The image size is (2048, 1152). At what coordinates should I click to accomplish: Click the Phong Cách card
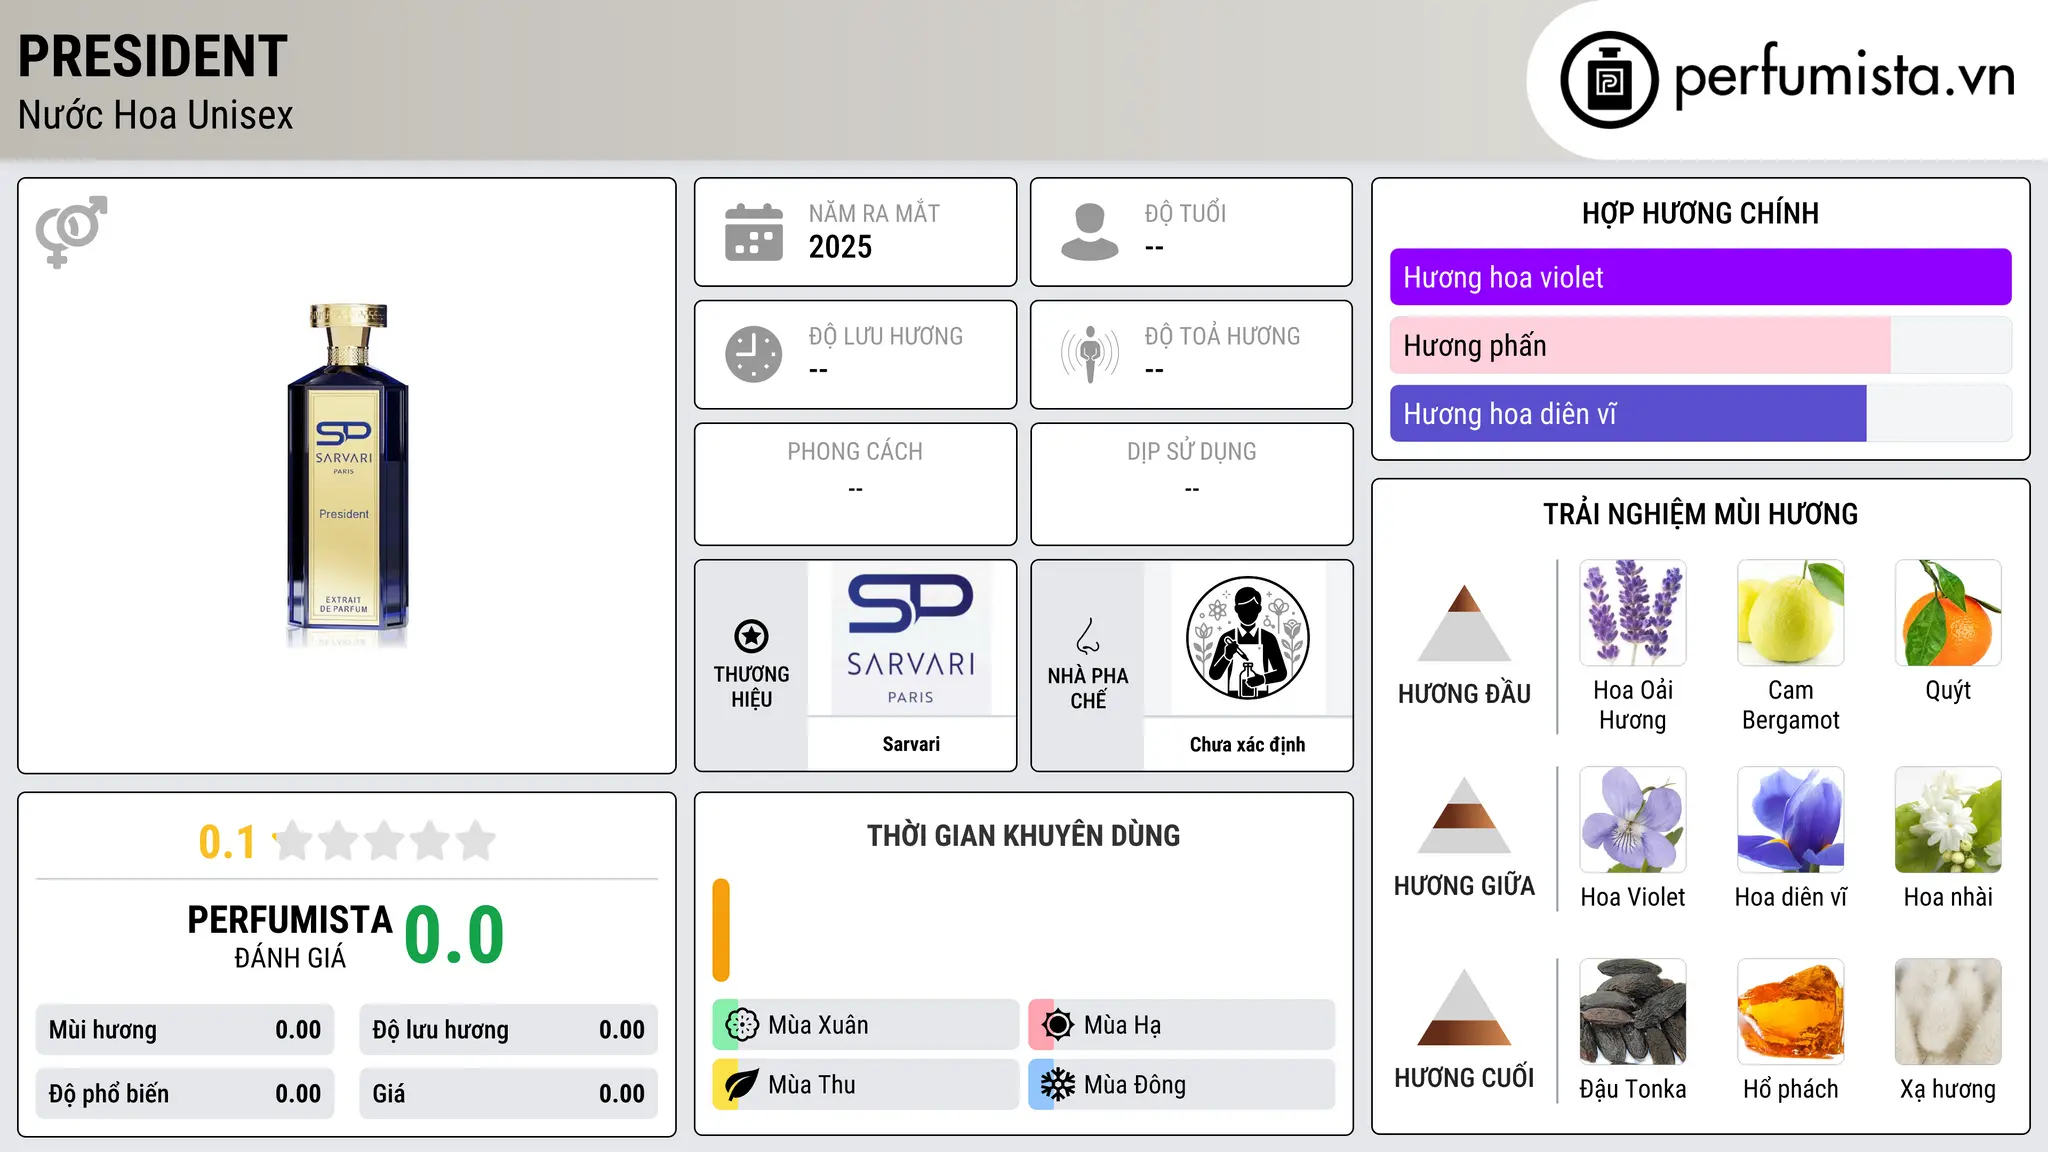[855, 484]
